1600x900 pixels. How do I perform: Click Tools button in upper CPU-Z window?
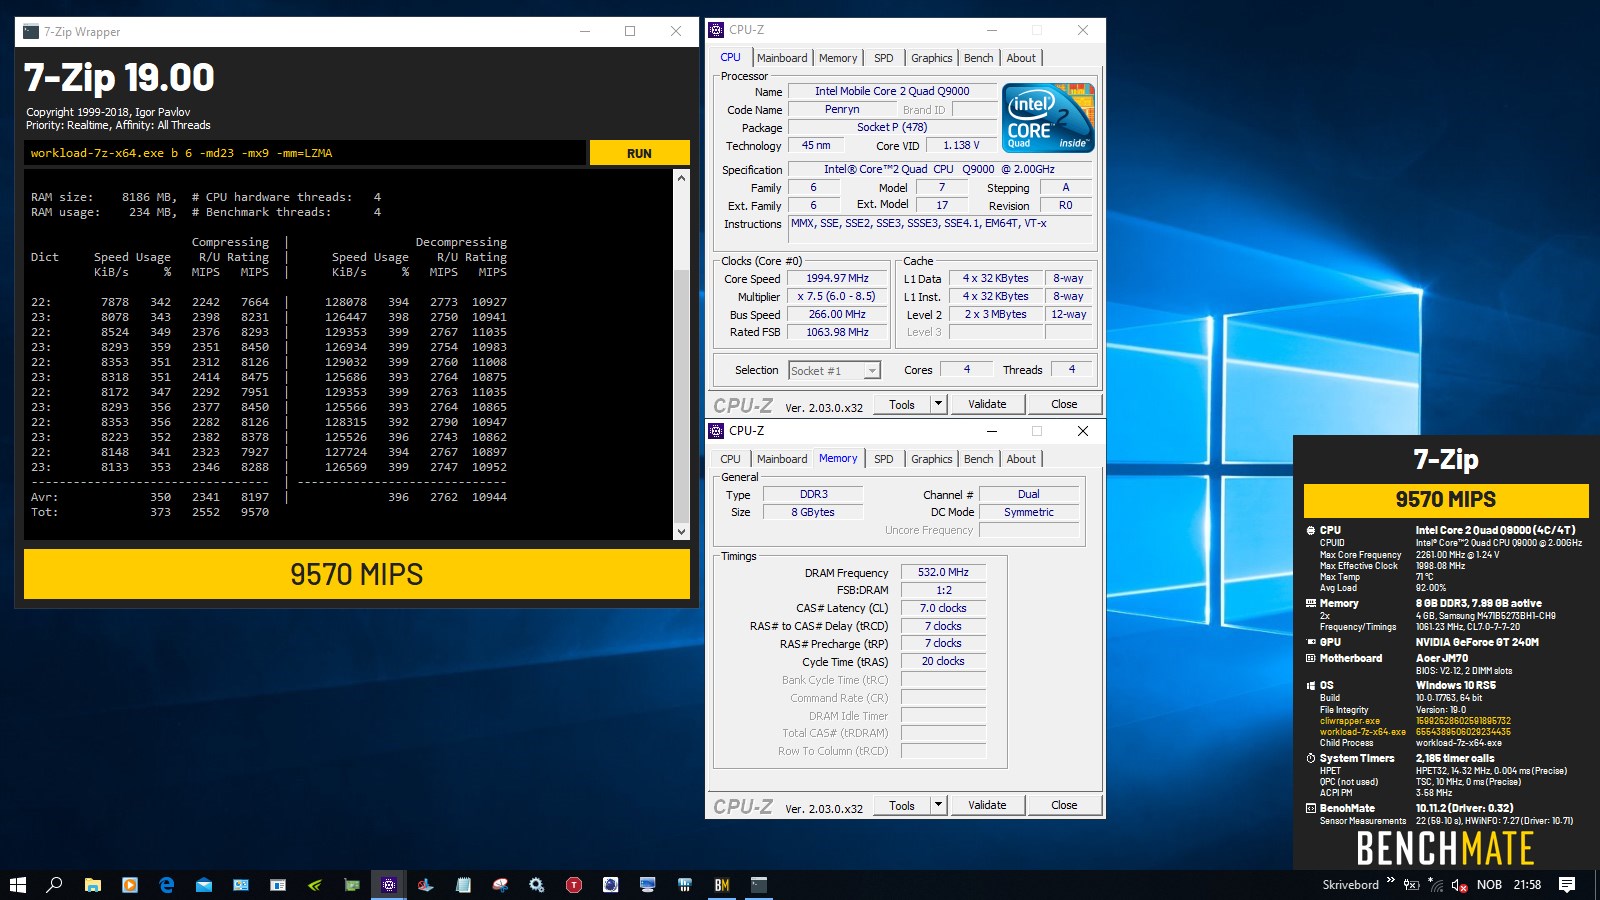coord(902,404)
